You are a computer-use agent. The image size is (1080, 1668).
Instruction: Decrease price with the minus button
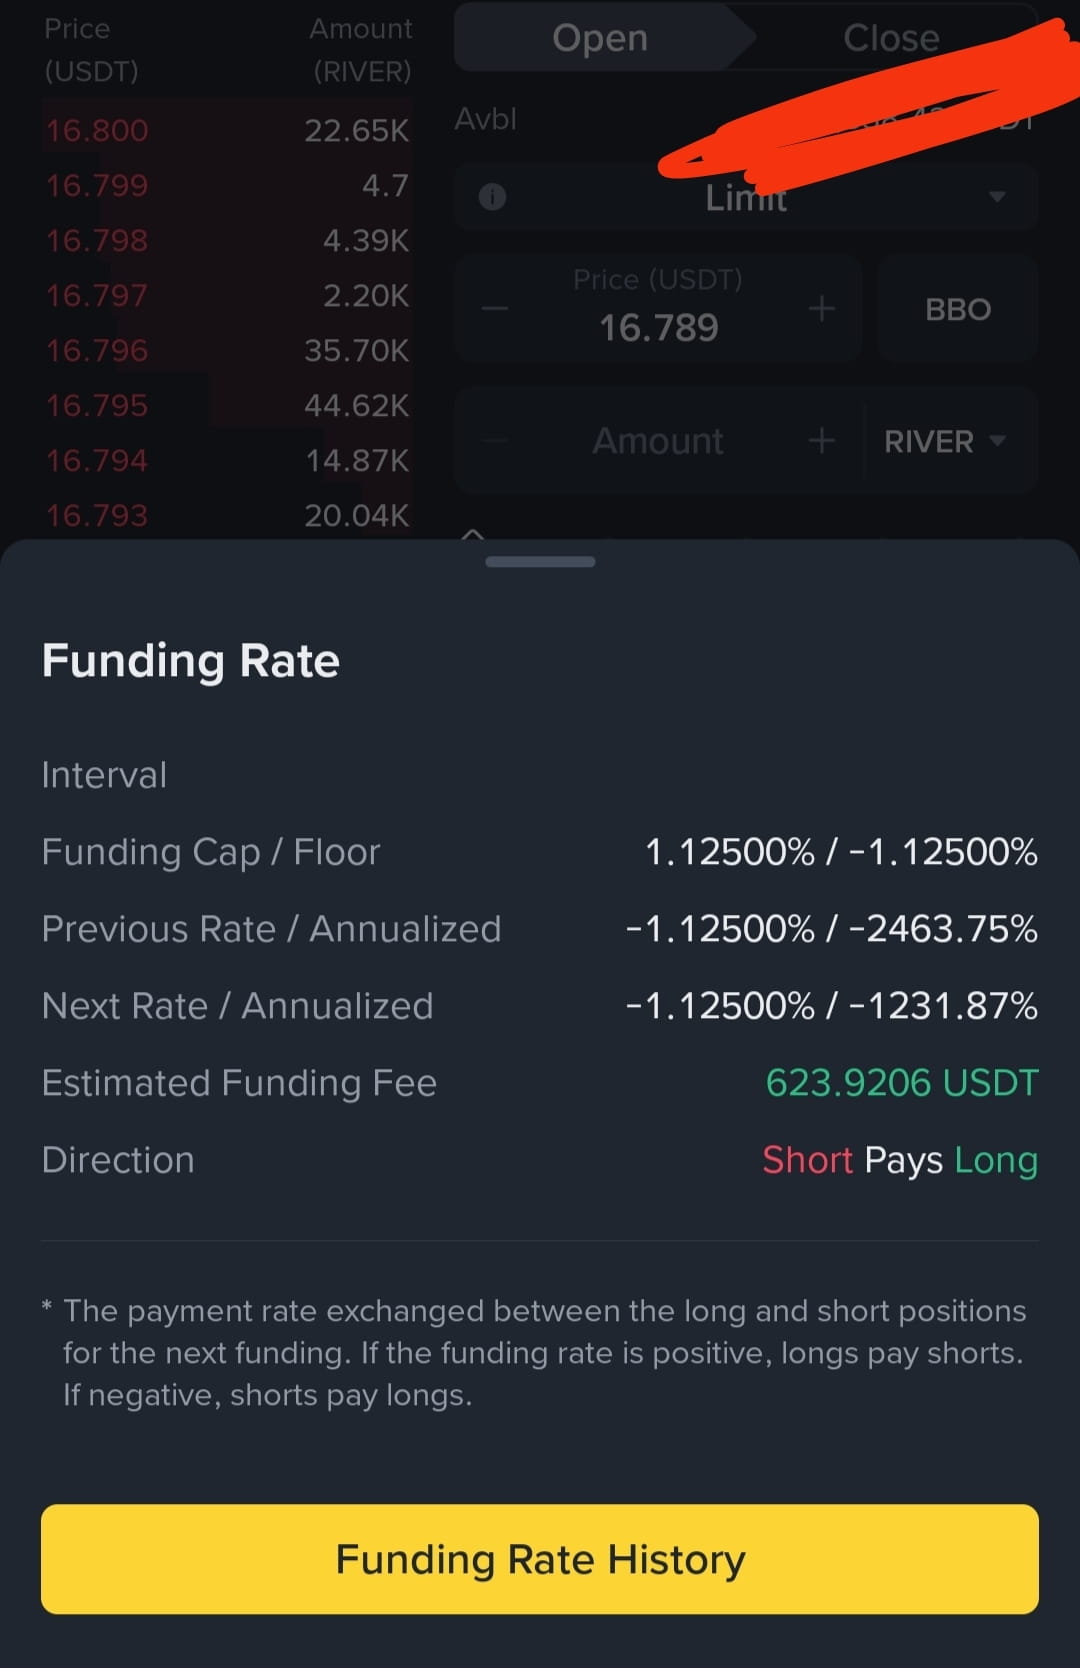(x=495, y=308)
